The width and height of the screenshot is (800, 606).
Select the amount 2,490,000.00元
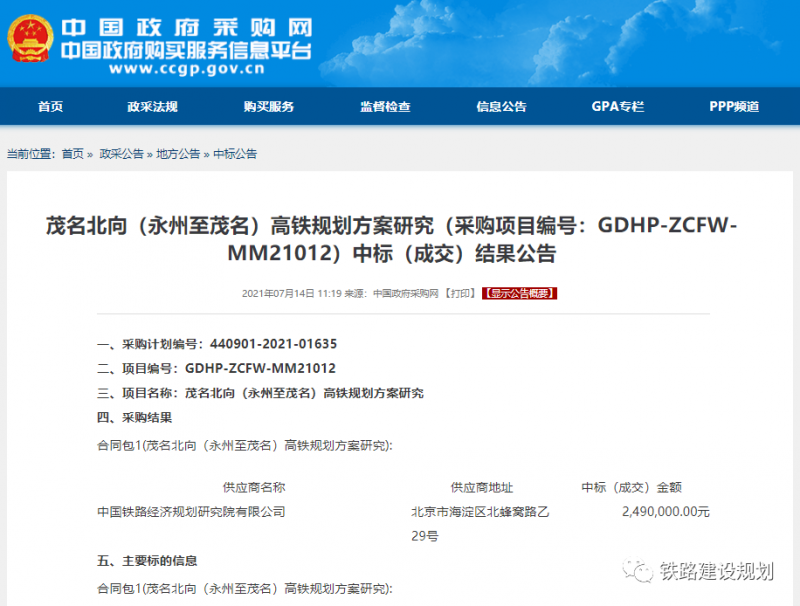tap(666, 511)
